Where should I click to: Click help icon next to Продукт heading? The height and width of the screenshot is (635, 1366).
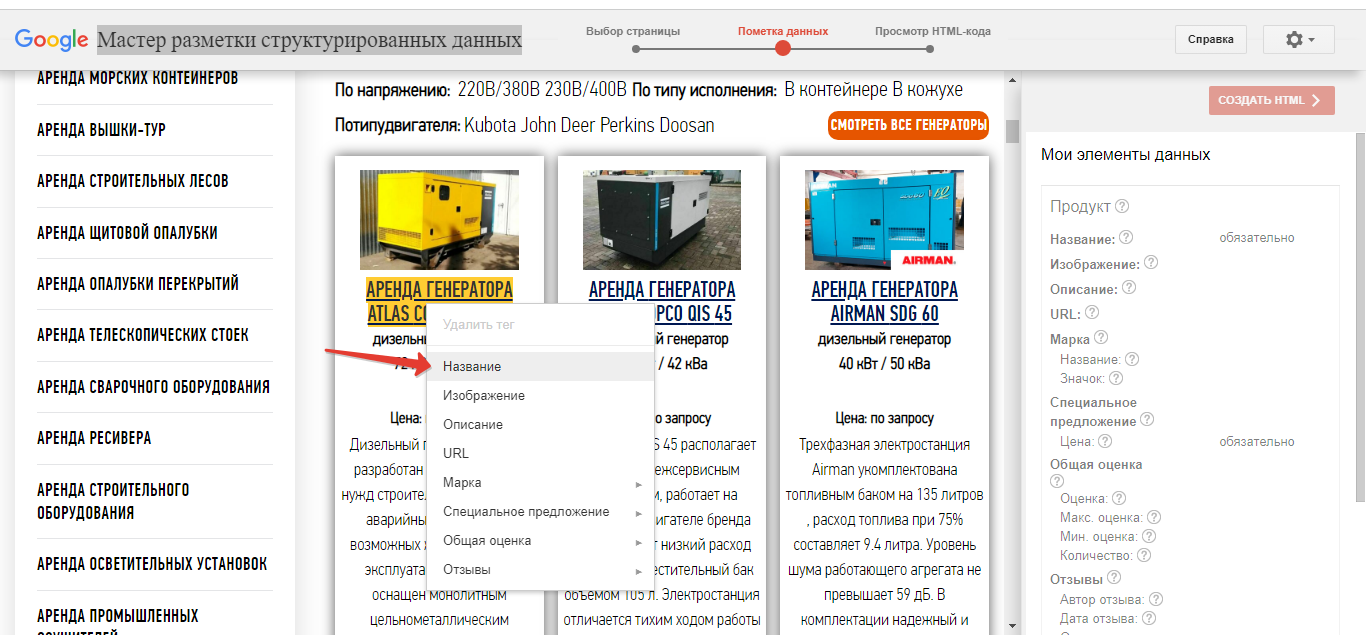coord(1122,207)
